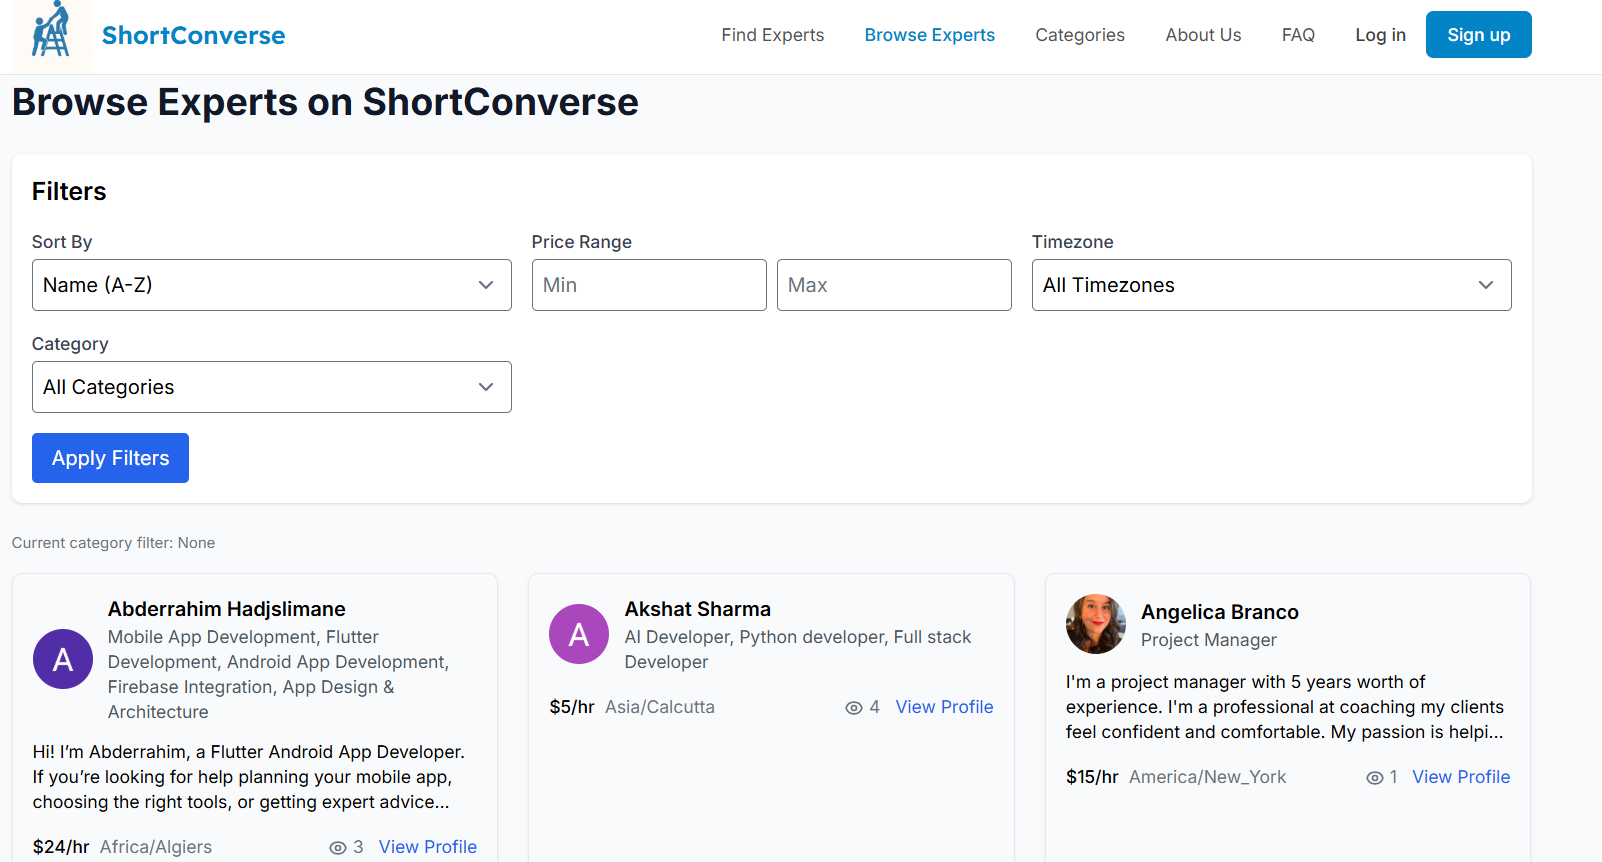This screenshot has height=862, width=1602.
Task: Click the eye views icon on Abderrahim's card
Action: 338,848
